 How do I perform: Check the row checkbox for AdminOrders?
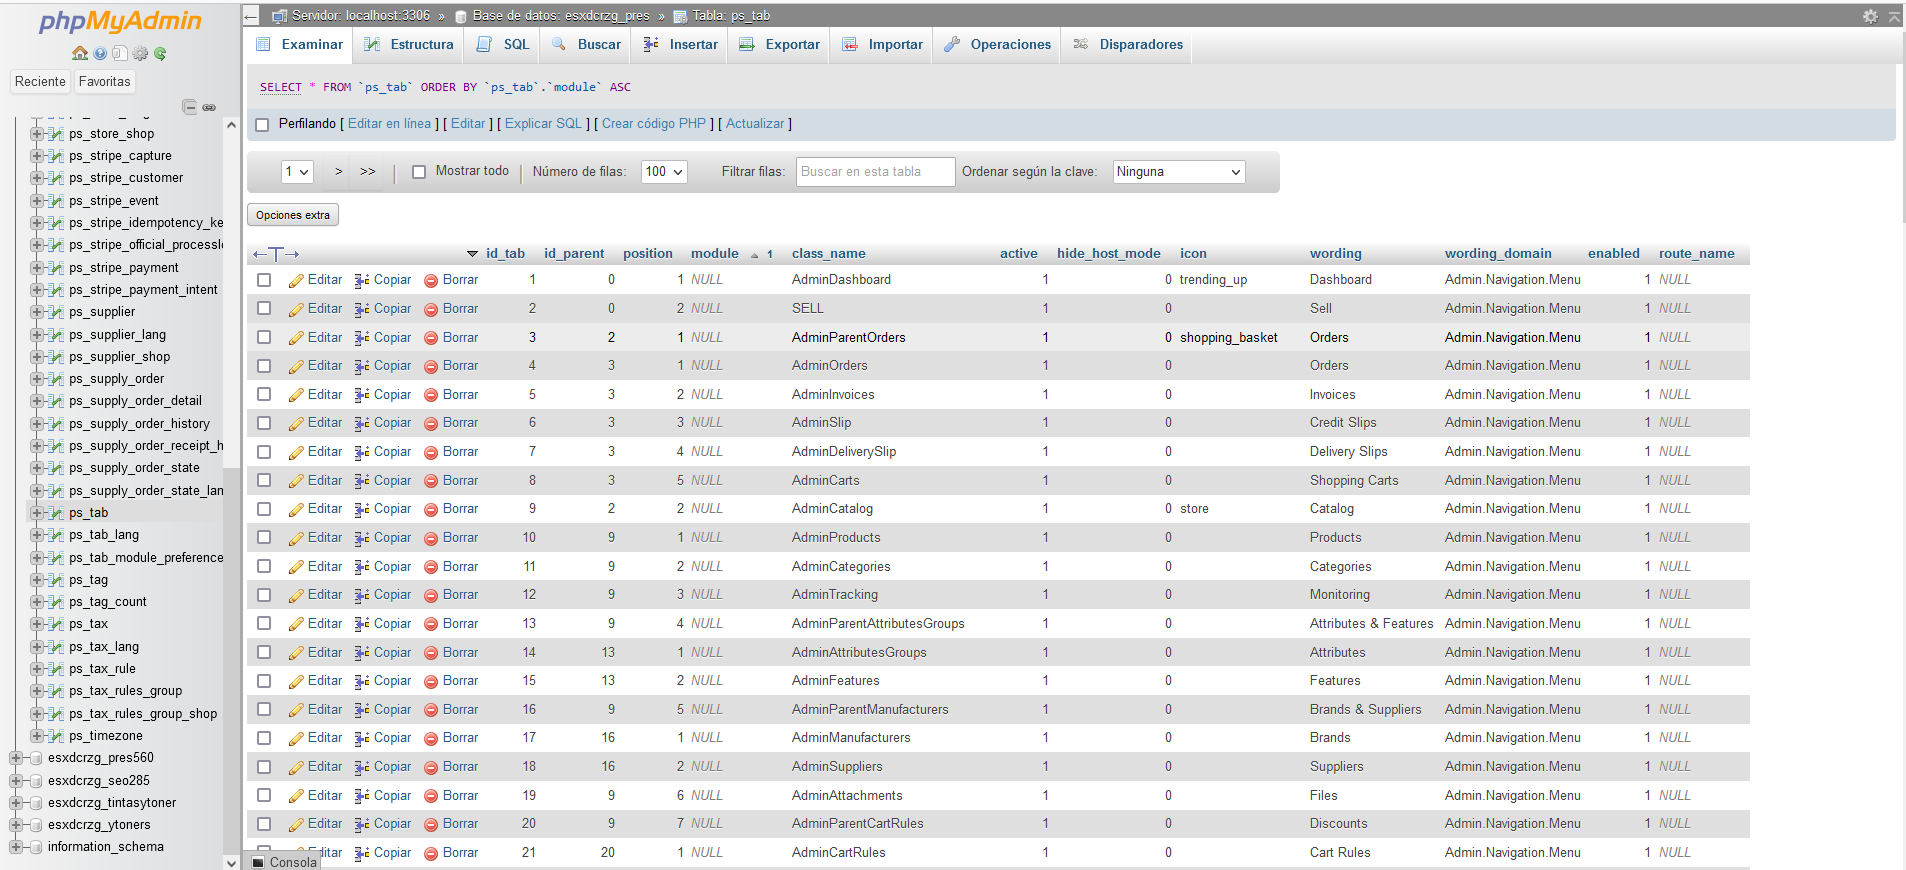(264, 366)
